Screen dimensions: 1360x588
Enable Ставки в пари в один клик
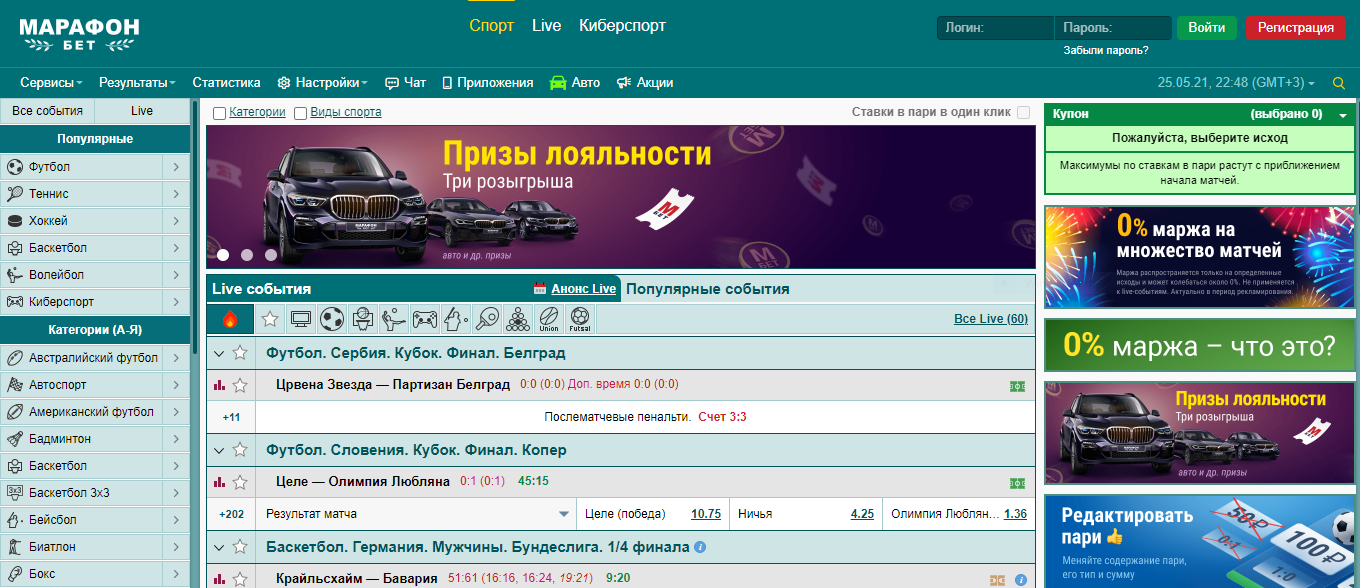1023,113
